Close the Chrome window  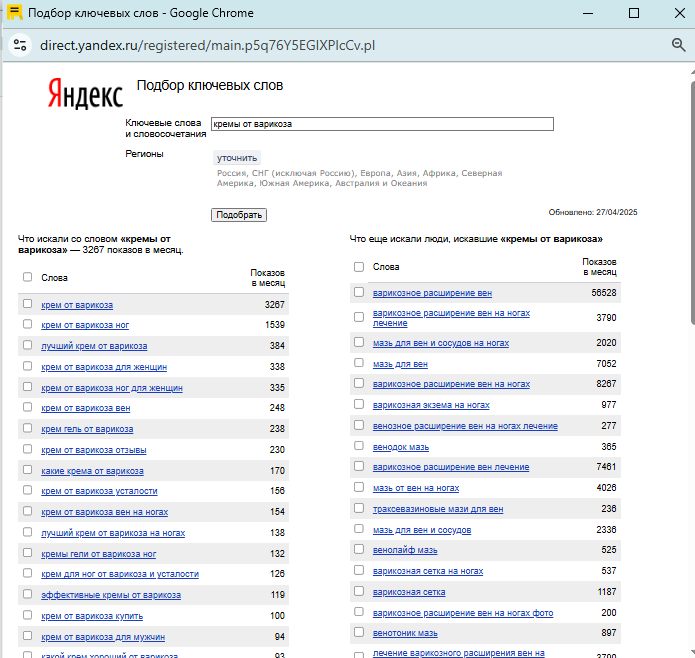[x=679, y=13]
